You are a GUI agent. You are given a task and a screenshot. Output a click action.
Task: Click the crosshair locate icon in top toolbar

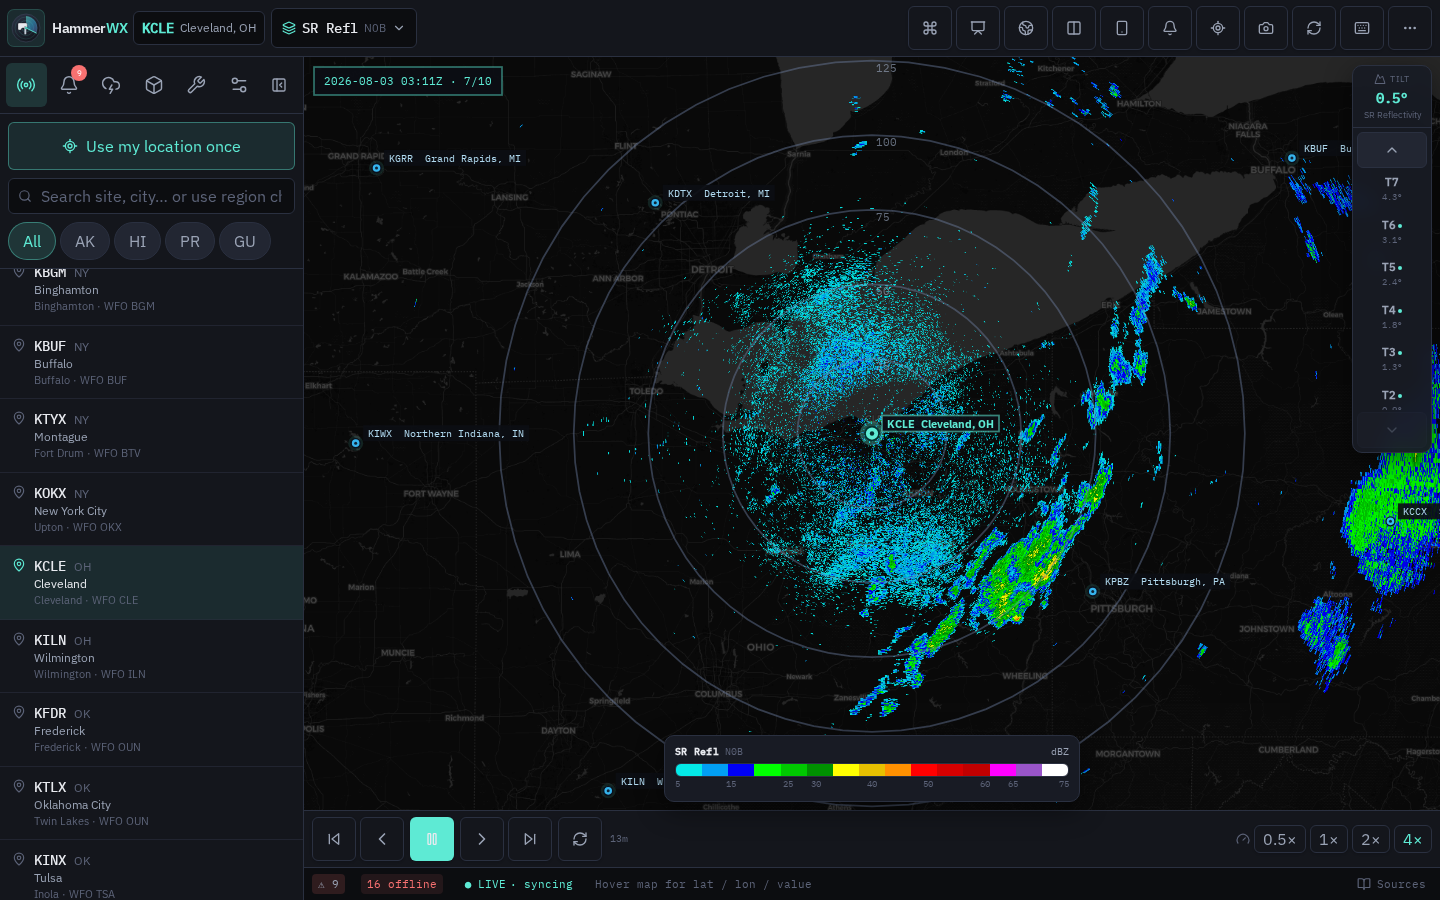tap(1218, 28)
